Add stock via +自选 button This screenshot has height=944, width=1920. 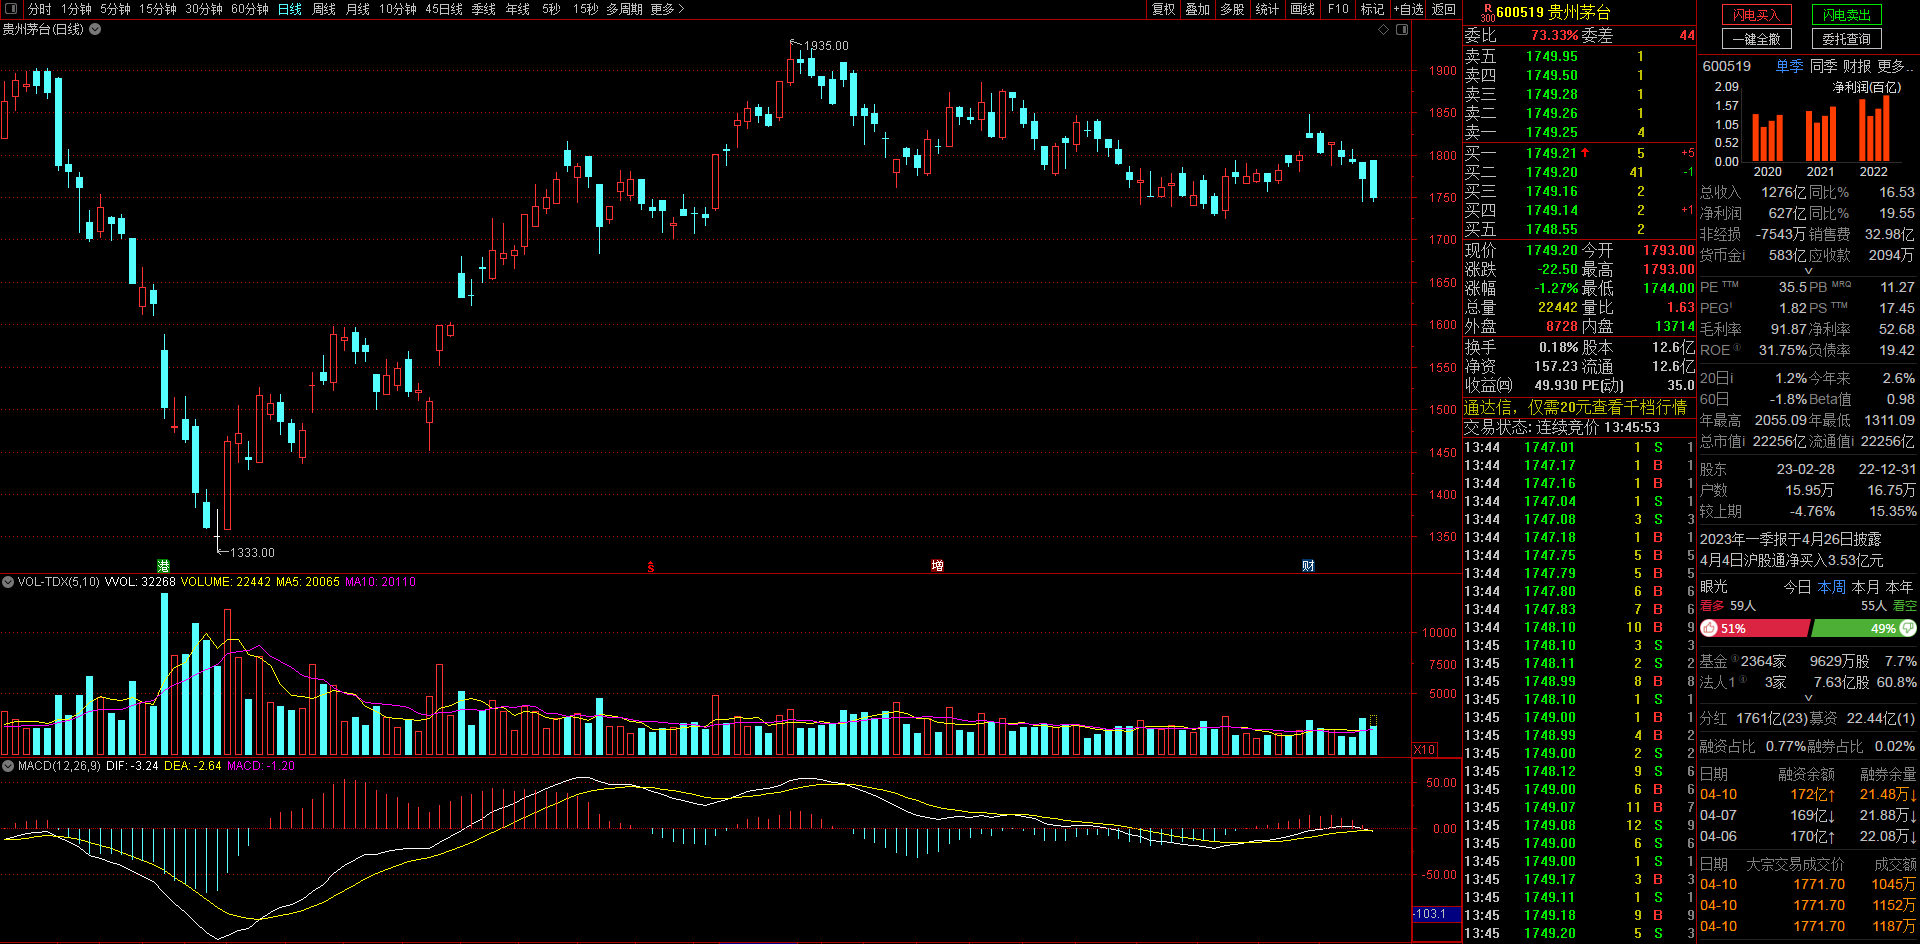1409,9
